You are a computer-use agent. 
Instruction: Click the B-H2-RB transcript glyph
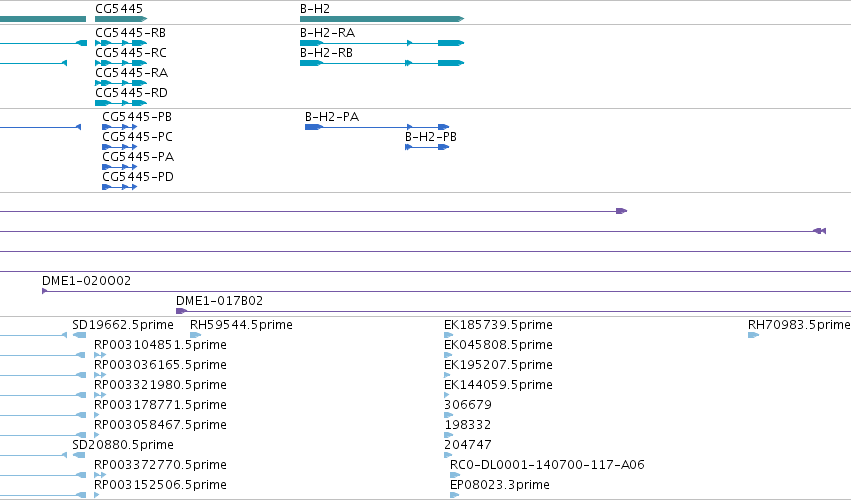(x=382, y=63)
